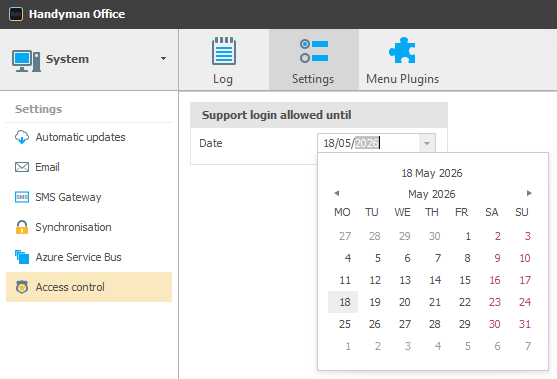This screenshot has width=557, height=379.
Task: Open SMS Gateway settings entry
Action: [89, 197]
